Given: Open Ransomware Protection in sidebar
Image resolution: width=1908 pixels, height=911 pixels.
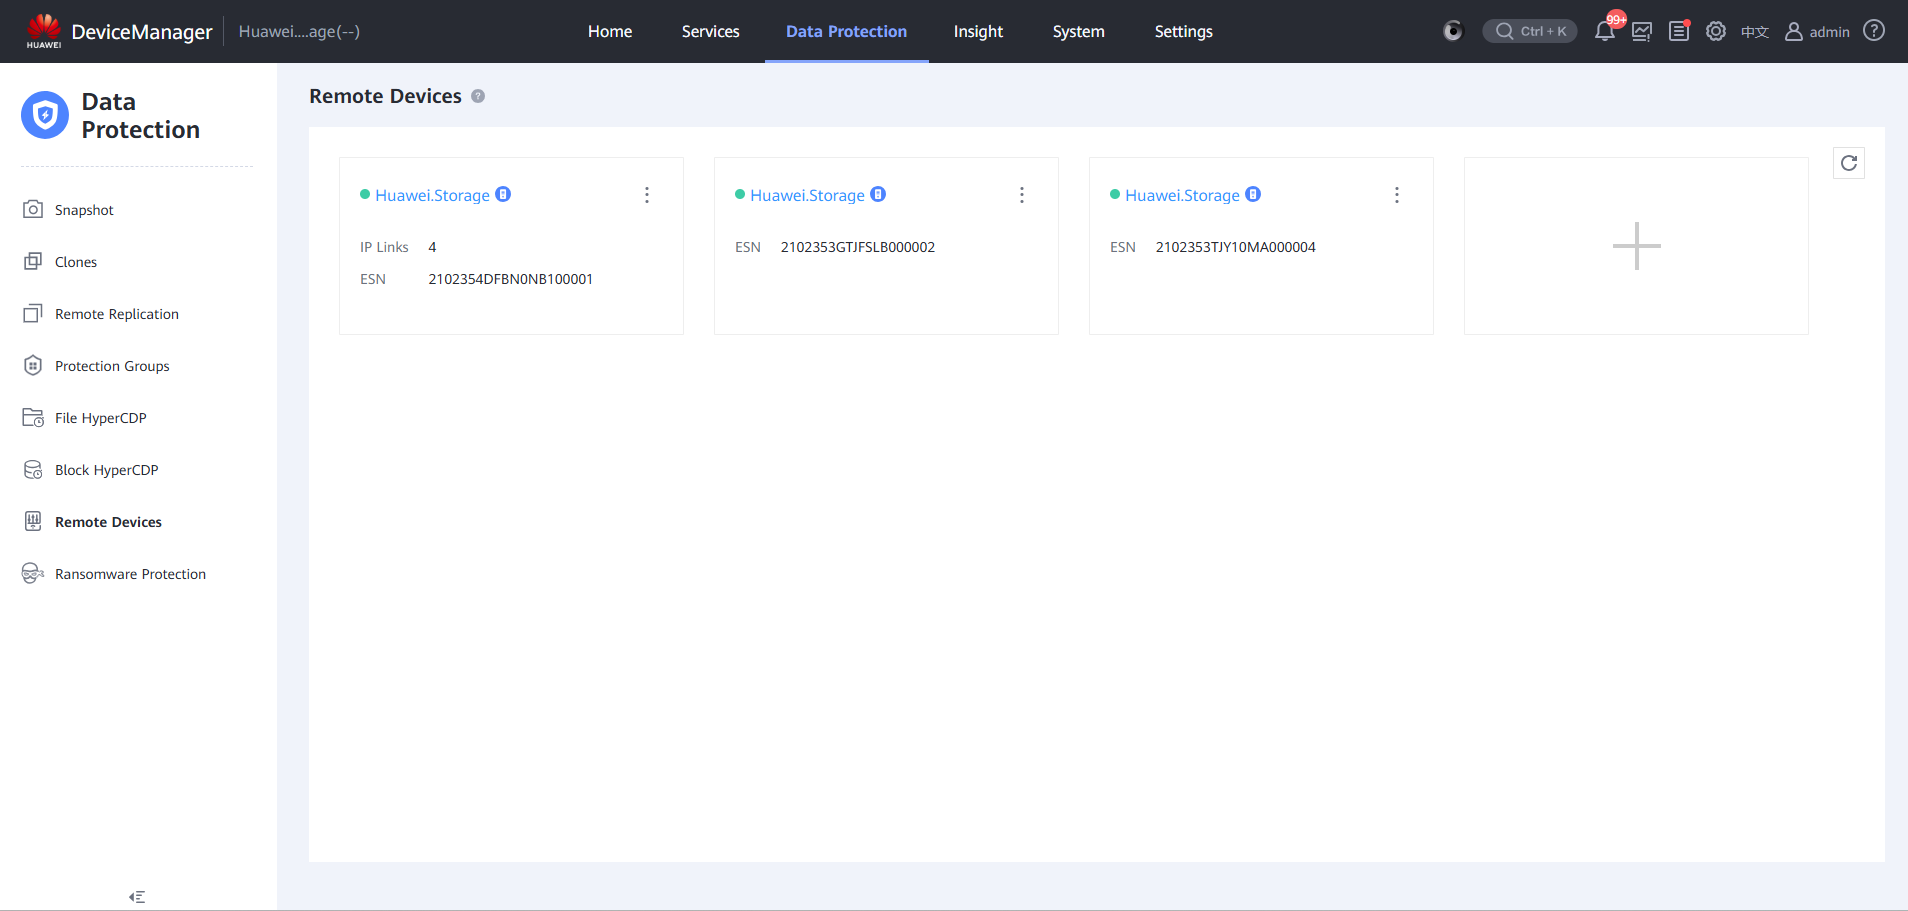Looking at the screenshot, I should click(x=130, y=574).
